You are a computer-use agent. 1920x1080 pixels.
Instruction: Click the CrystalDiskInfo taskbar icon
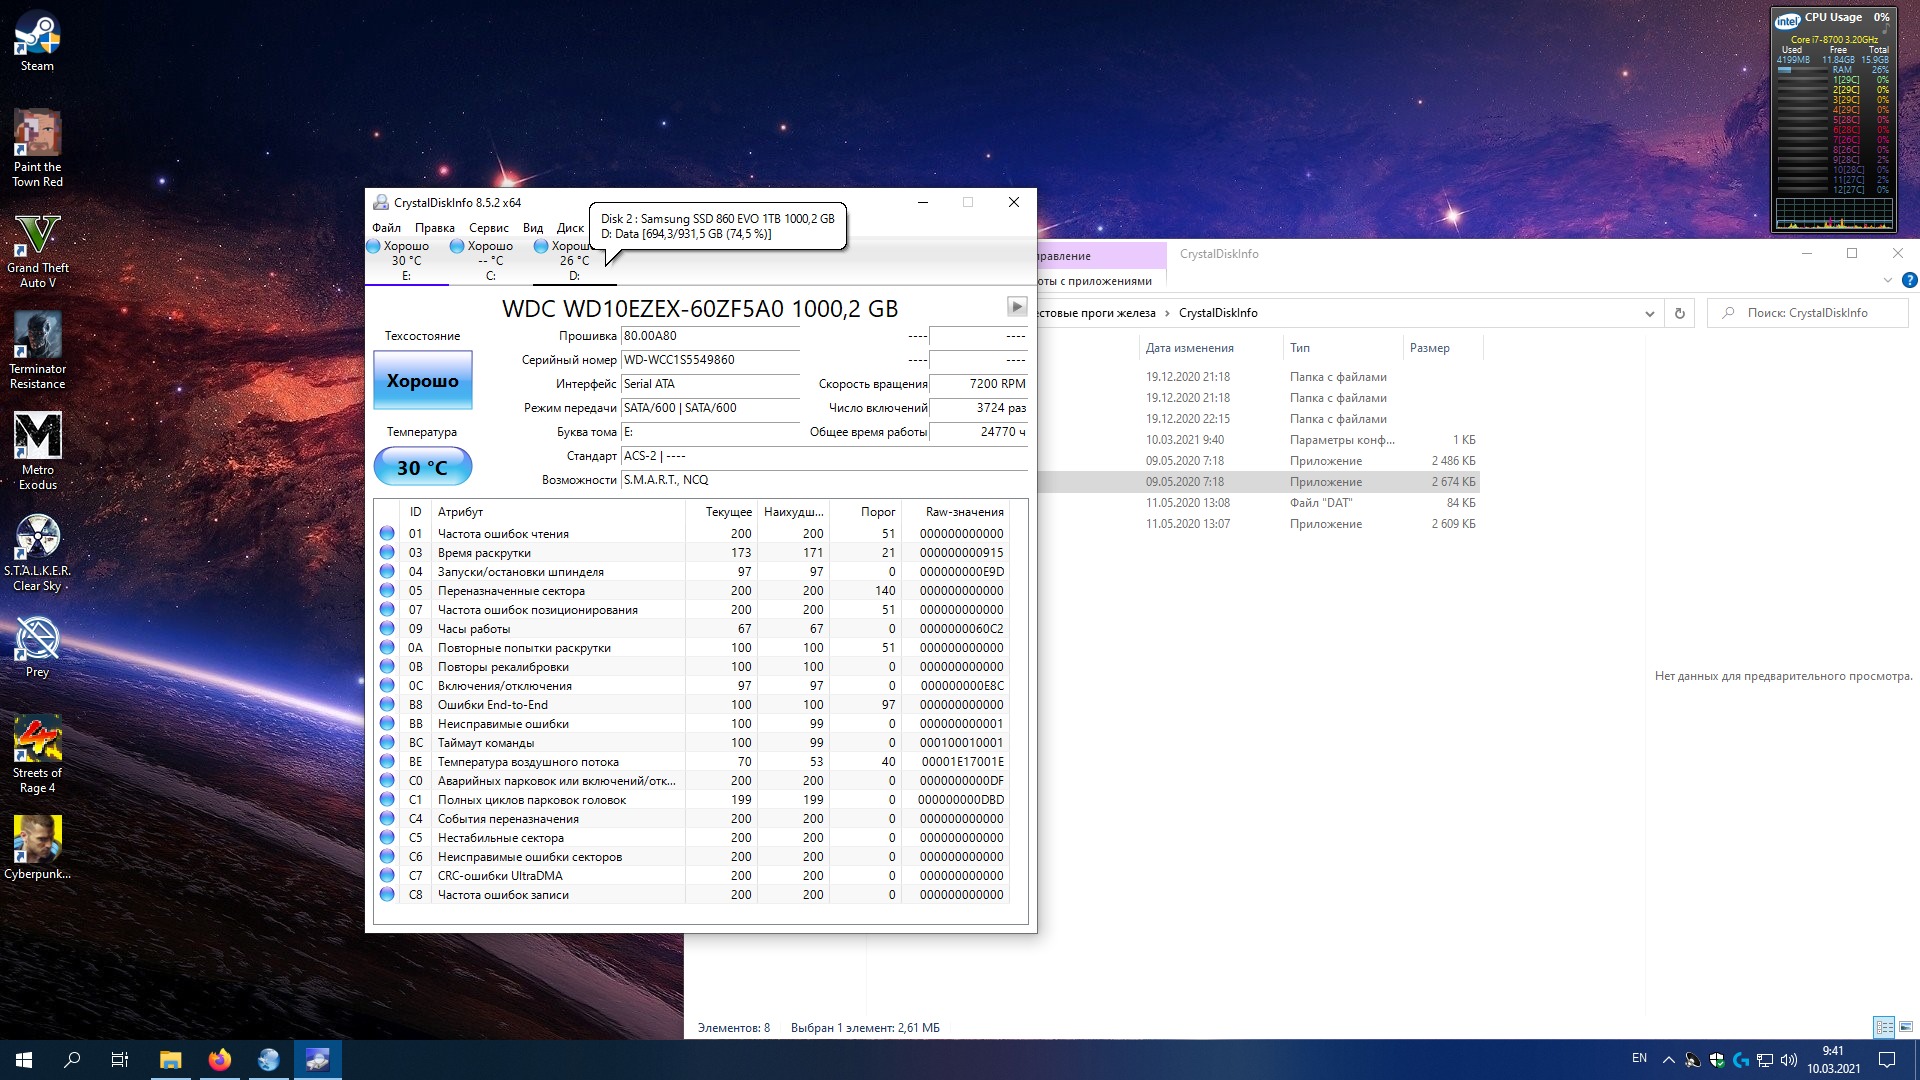(318, 1060)
